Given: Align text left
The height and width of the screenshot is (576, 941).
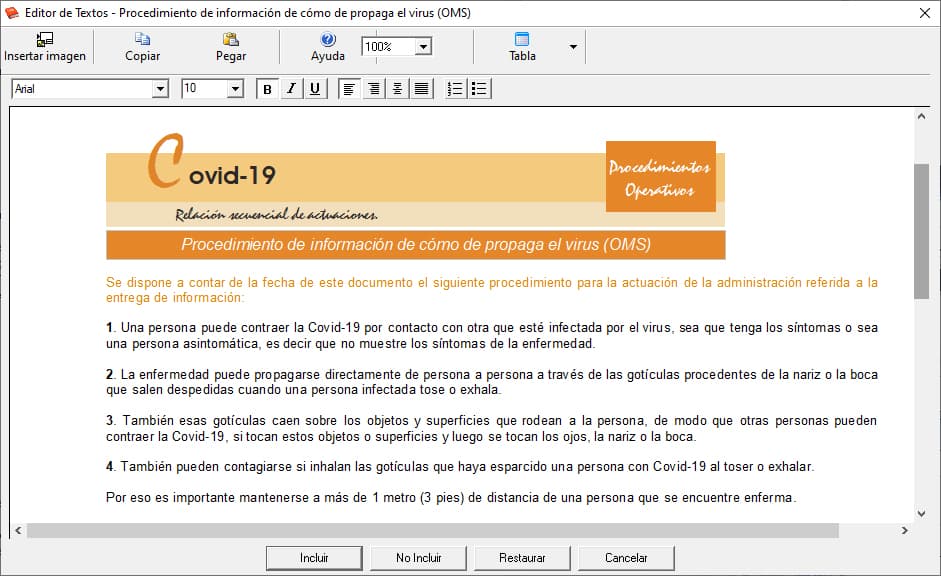Looking at the screenshot, I should click(349, 89).
